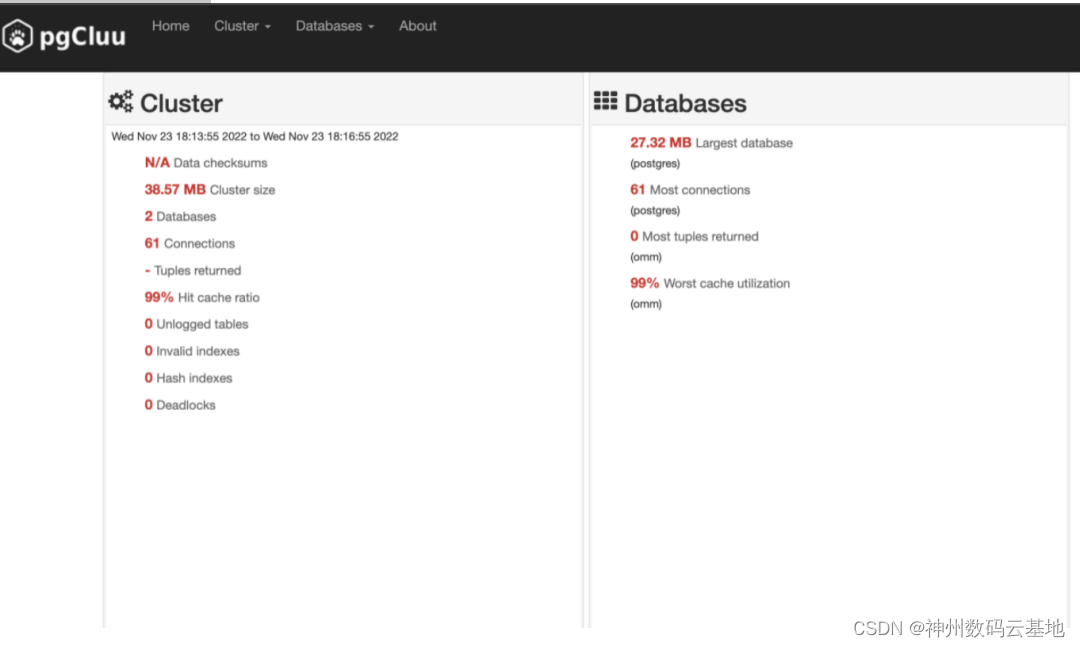Click the Databases grid icon
Screen dimensions: 1080x647
pyautogui.click(x=605, y=101)
